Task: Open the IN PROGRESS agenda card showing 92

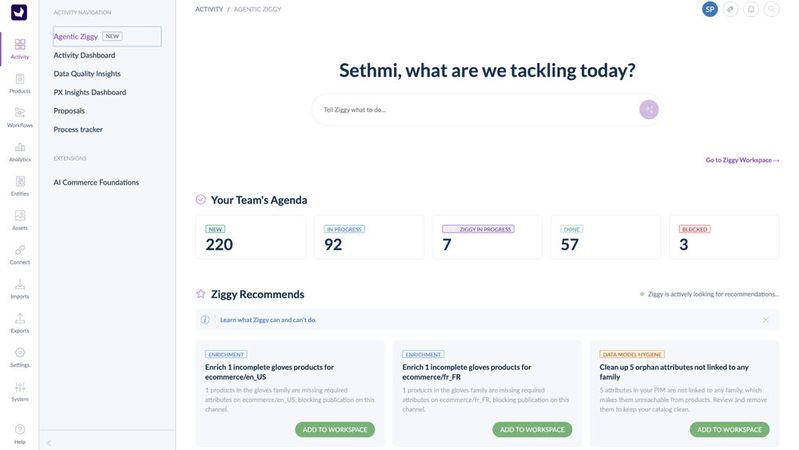Action: [369, 237]
